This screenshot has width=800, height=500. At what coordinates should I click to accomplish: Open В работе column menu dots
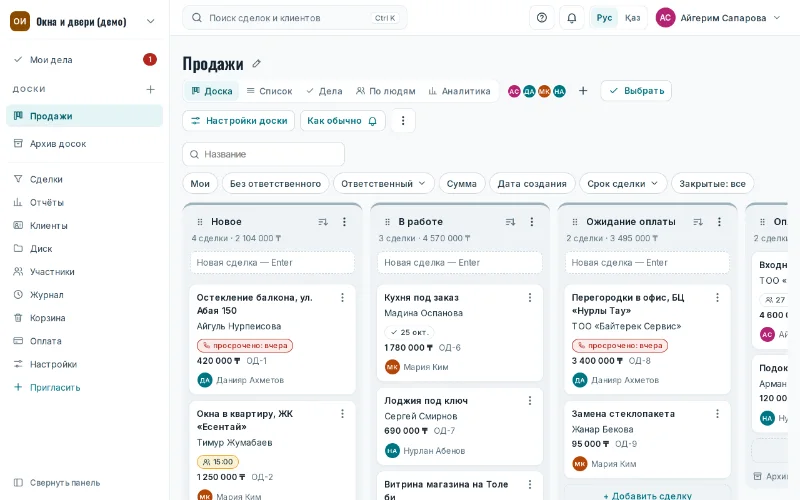(x=532, y=222)
